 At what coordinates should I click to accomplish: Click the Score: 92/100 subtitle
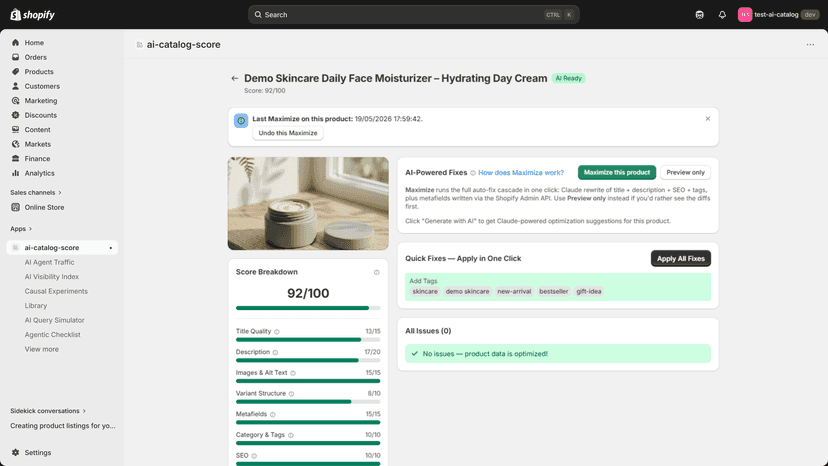pos(265,91)
